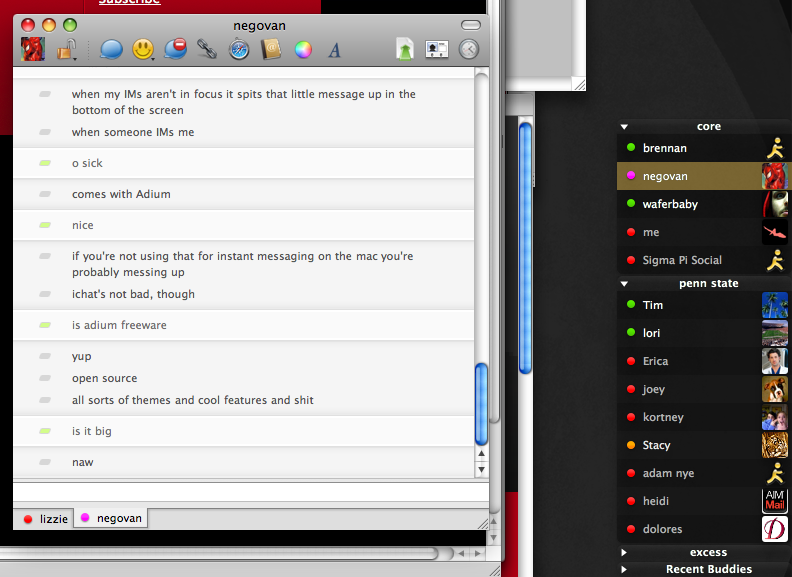Select me in the buddy list
Viewport: 792px width, 577px height.
coord(702,232)
